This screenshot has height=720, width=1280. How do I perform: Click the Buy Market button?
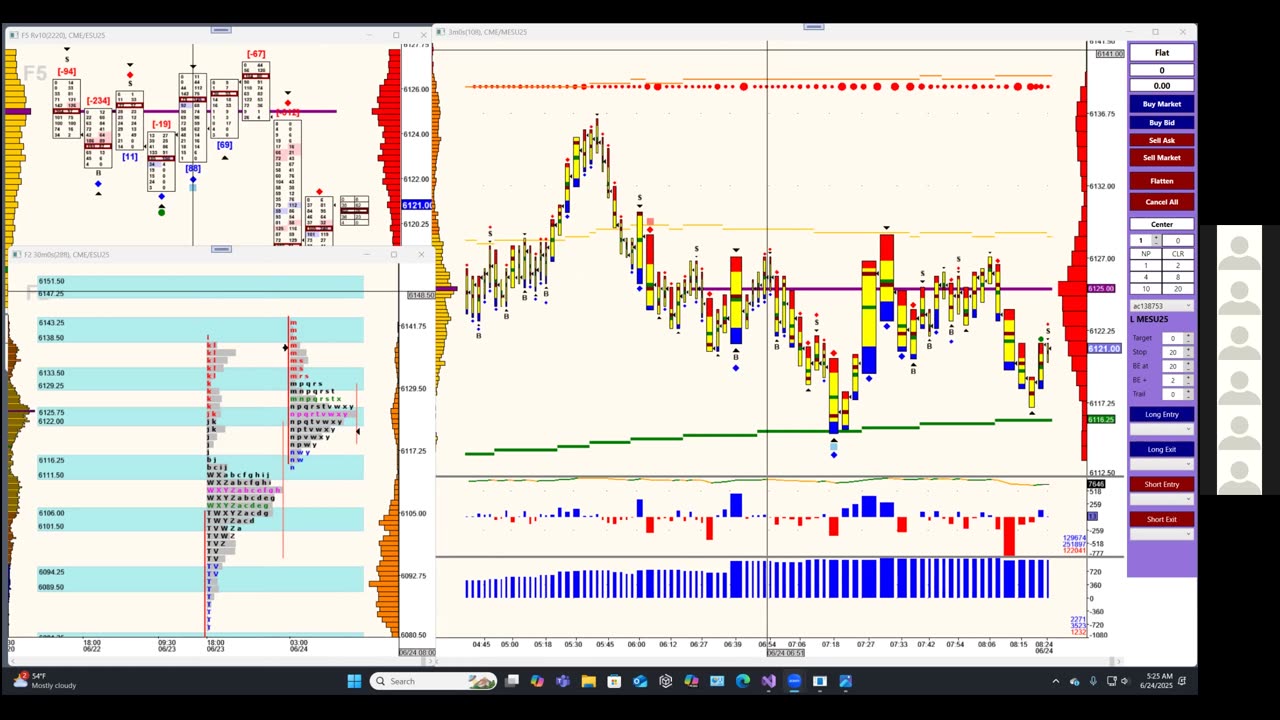coord(1162,104)
